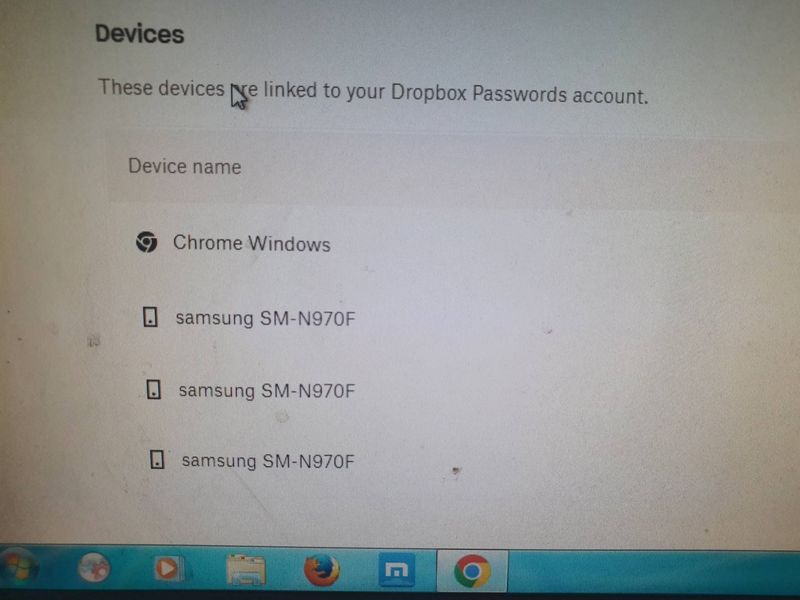Image resolution: width=800 pixels, height=600 pixels.
Task: Launch Windows Media Player from taskbar
Action: tap(167, 568)
